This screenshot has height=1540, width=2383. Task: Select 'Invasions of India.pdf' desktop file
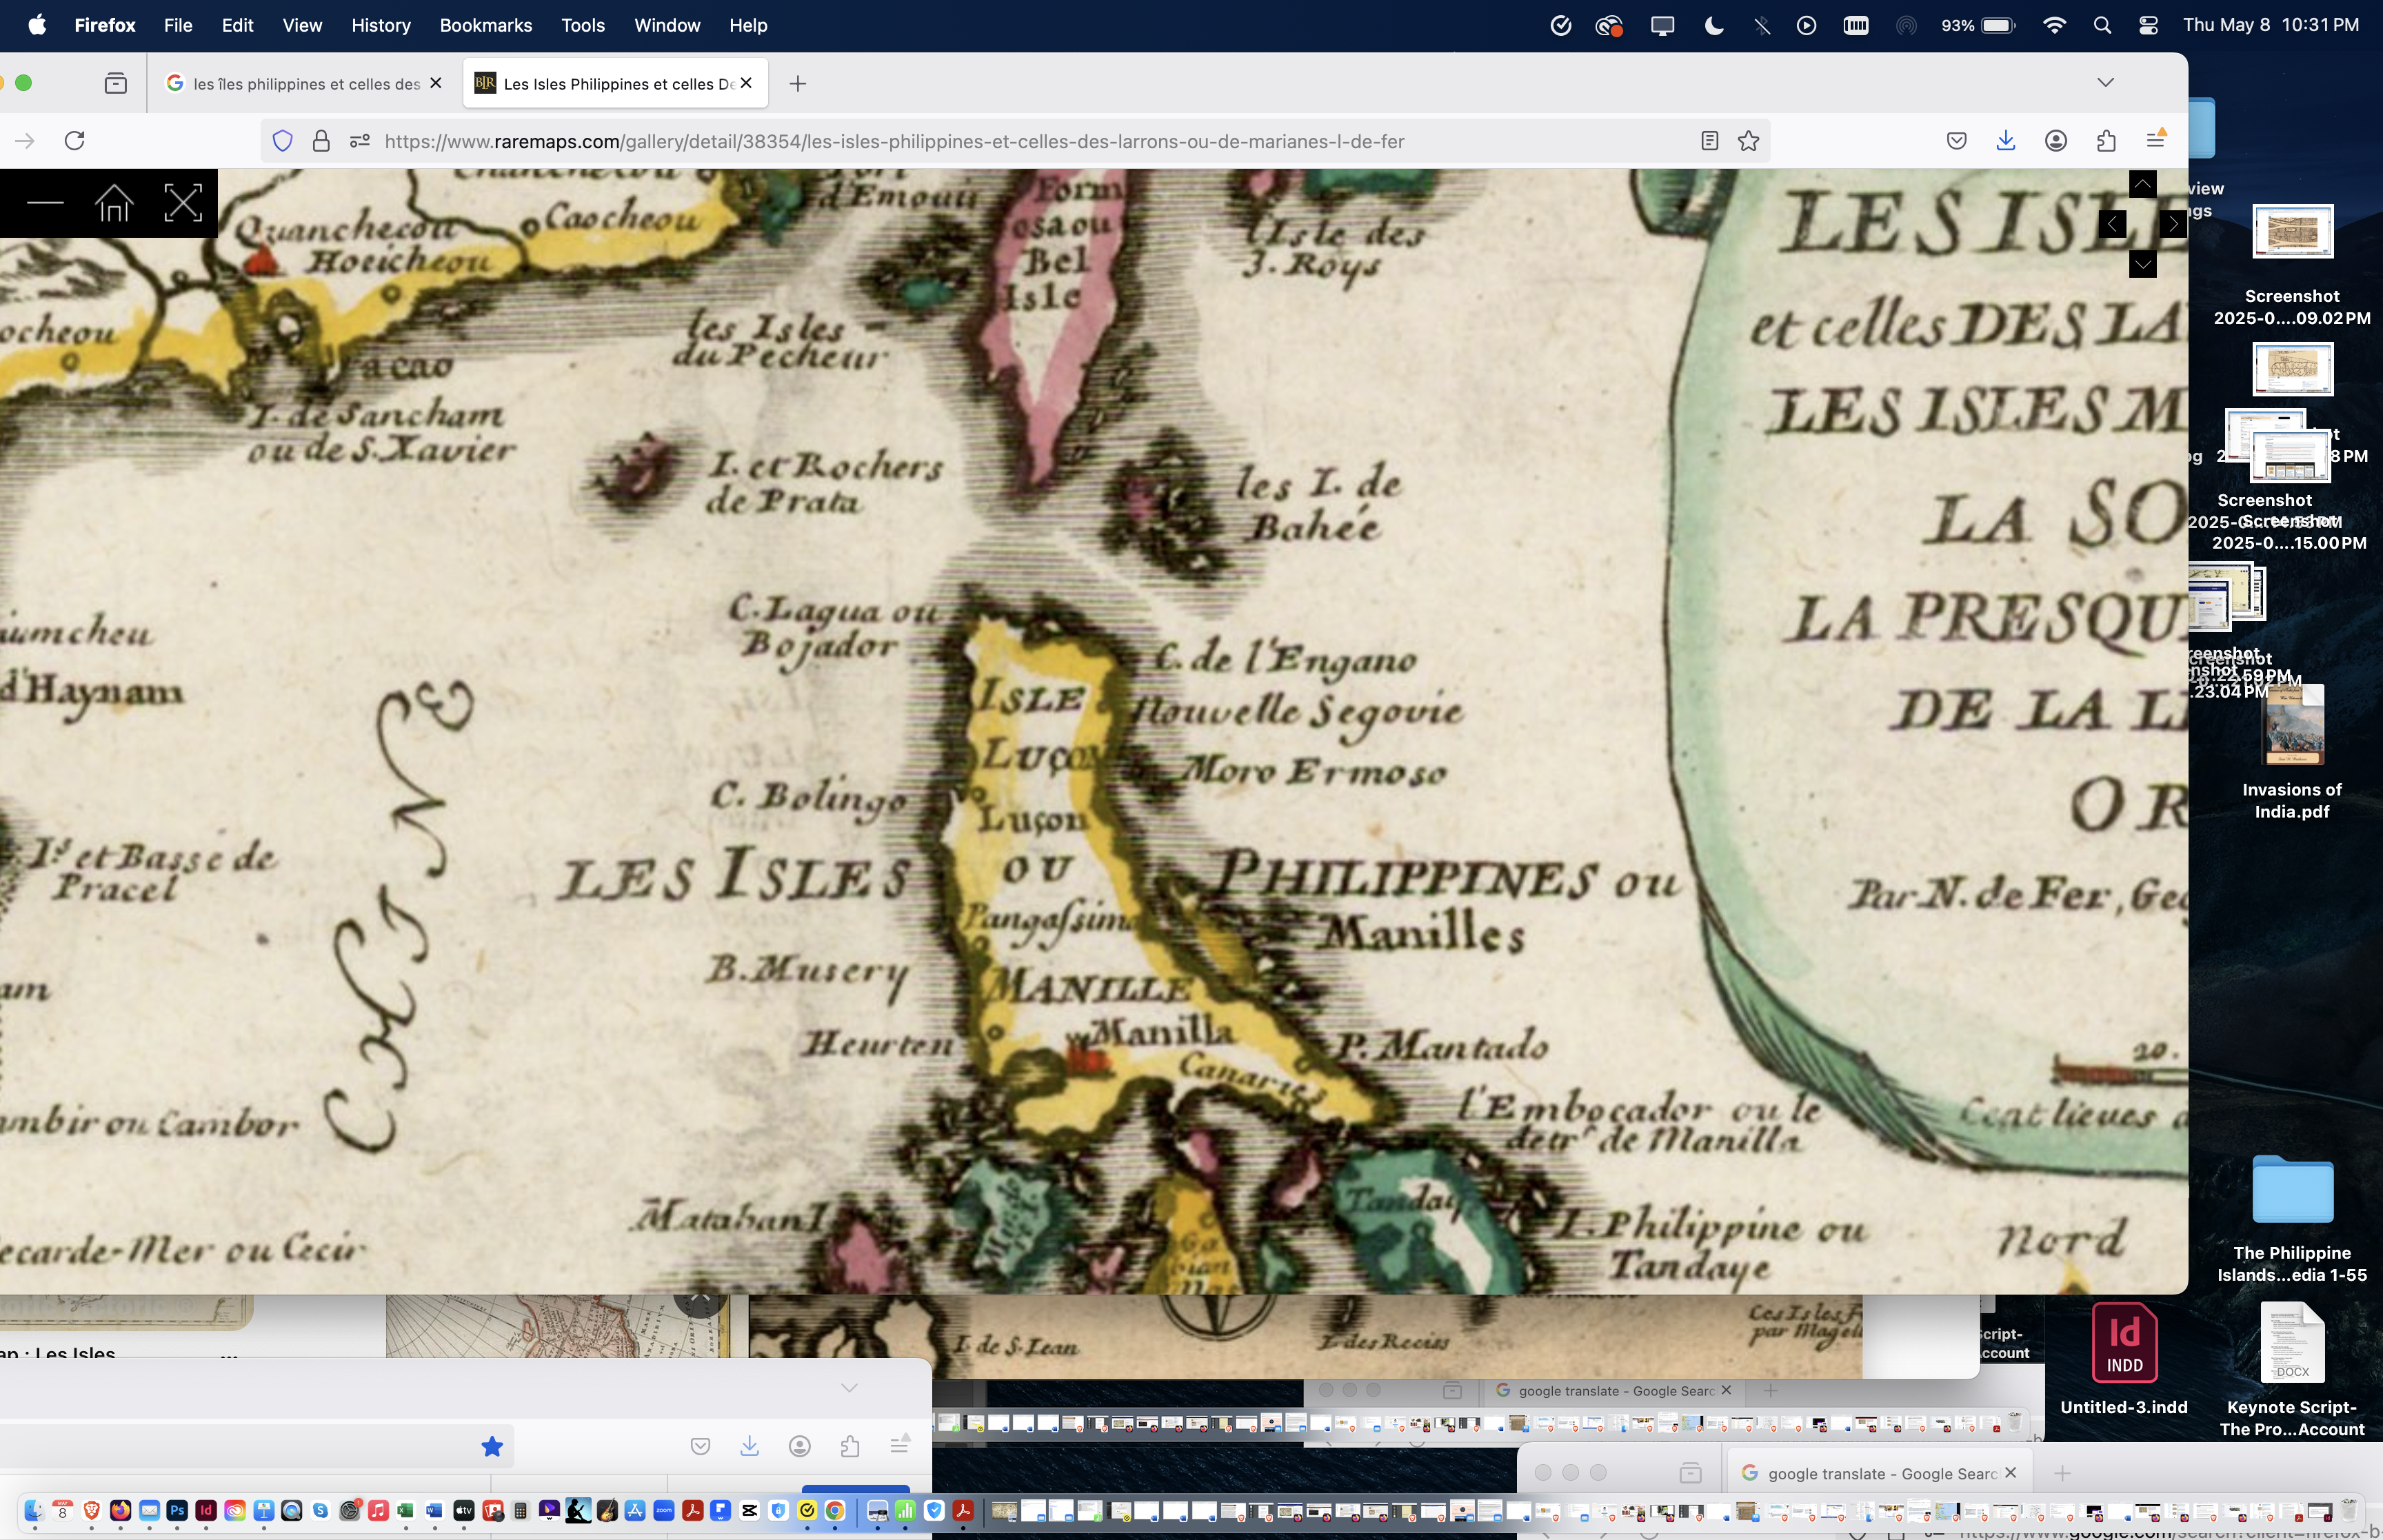pyautogui.click(x=2292, y=753)
